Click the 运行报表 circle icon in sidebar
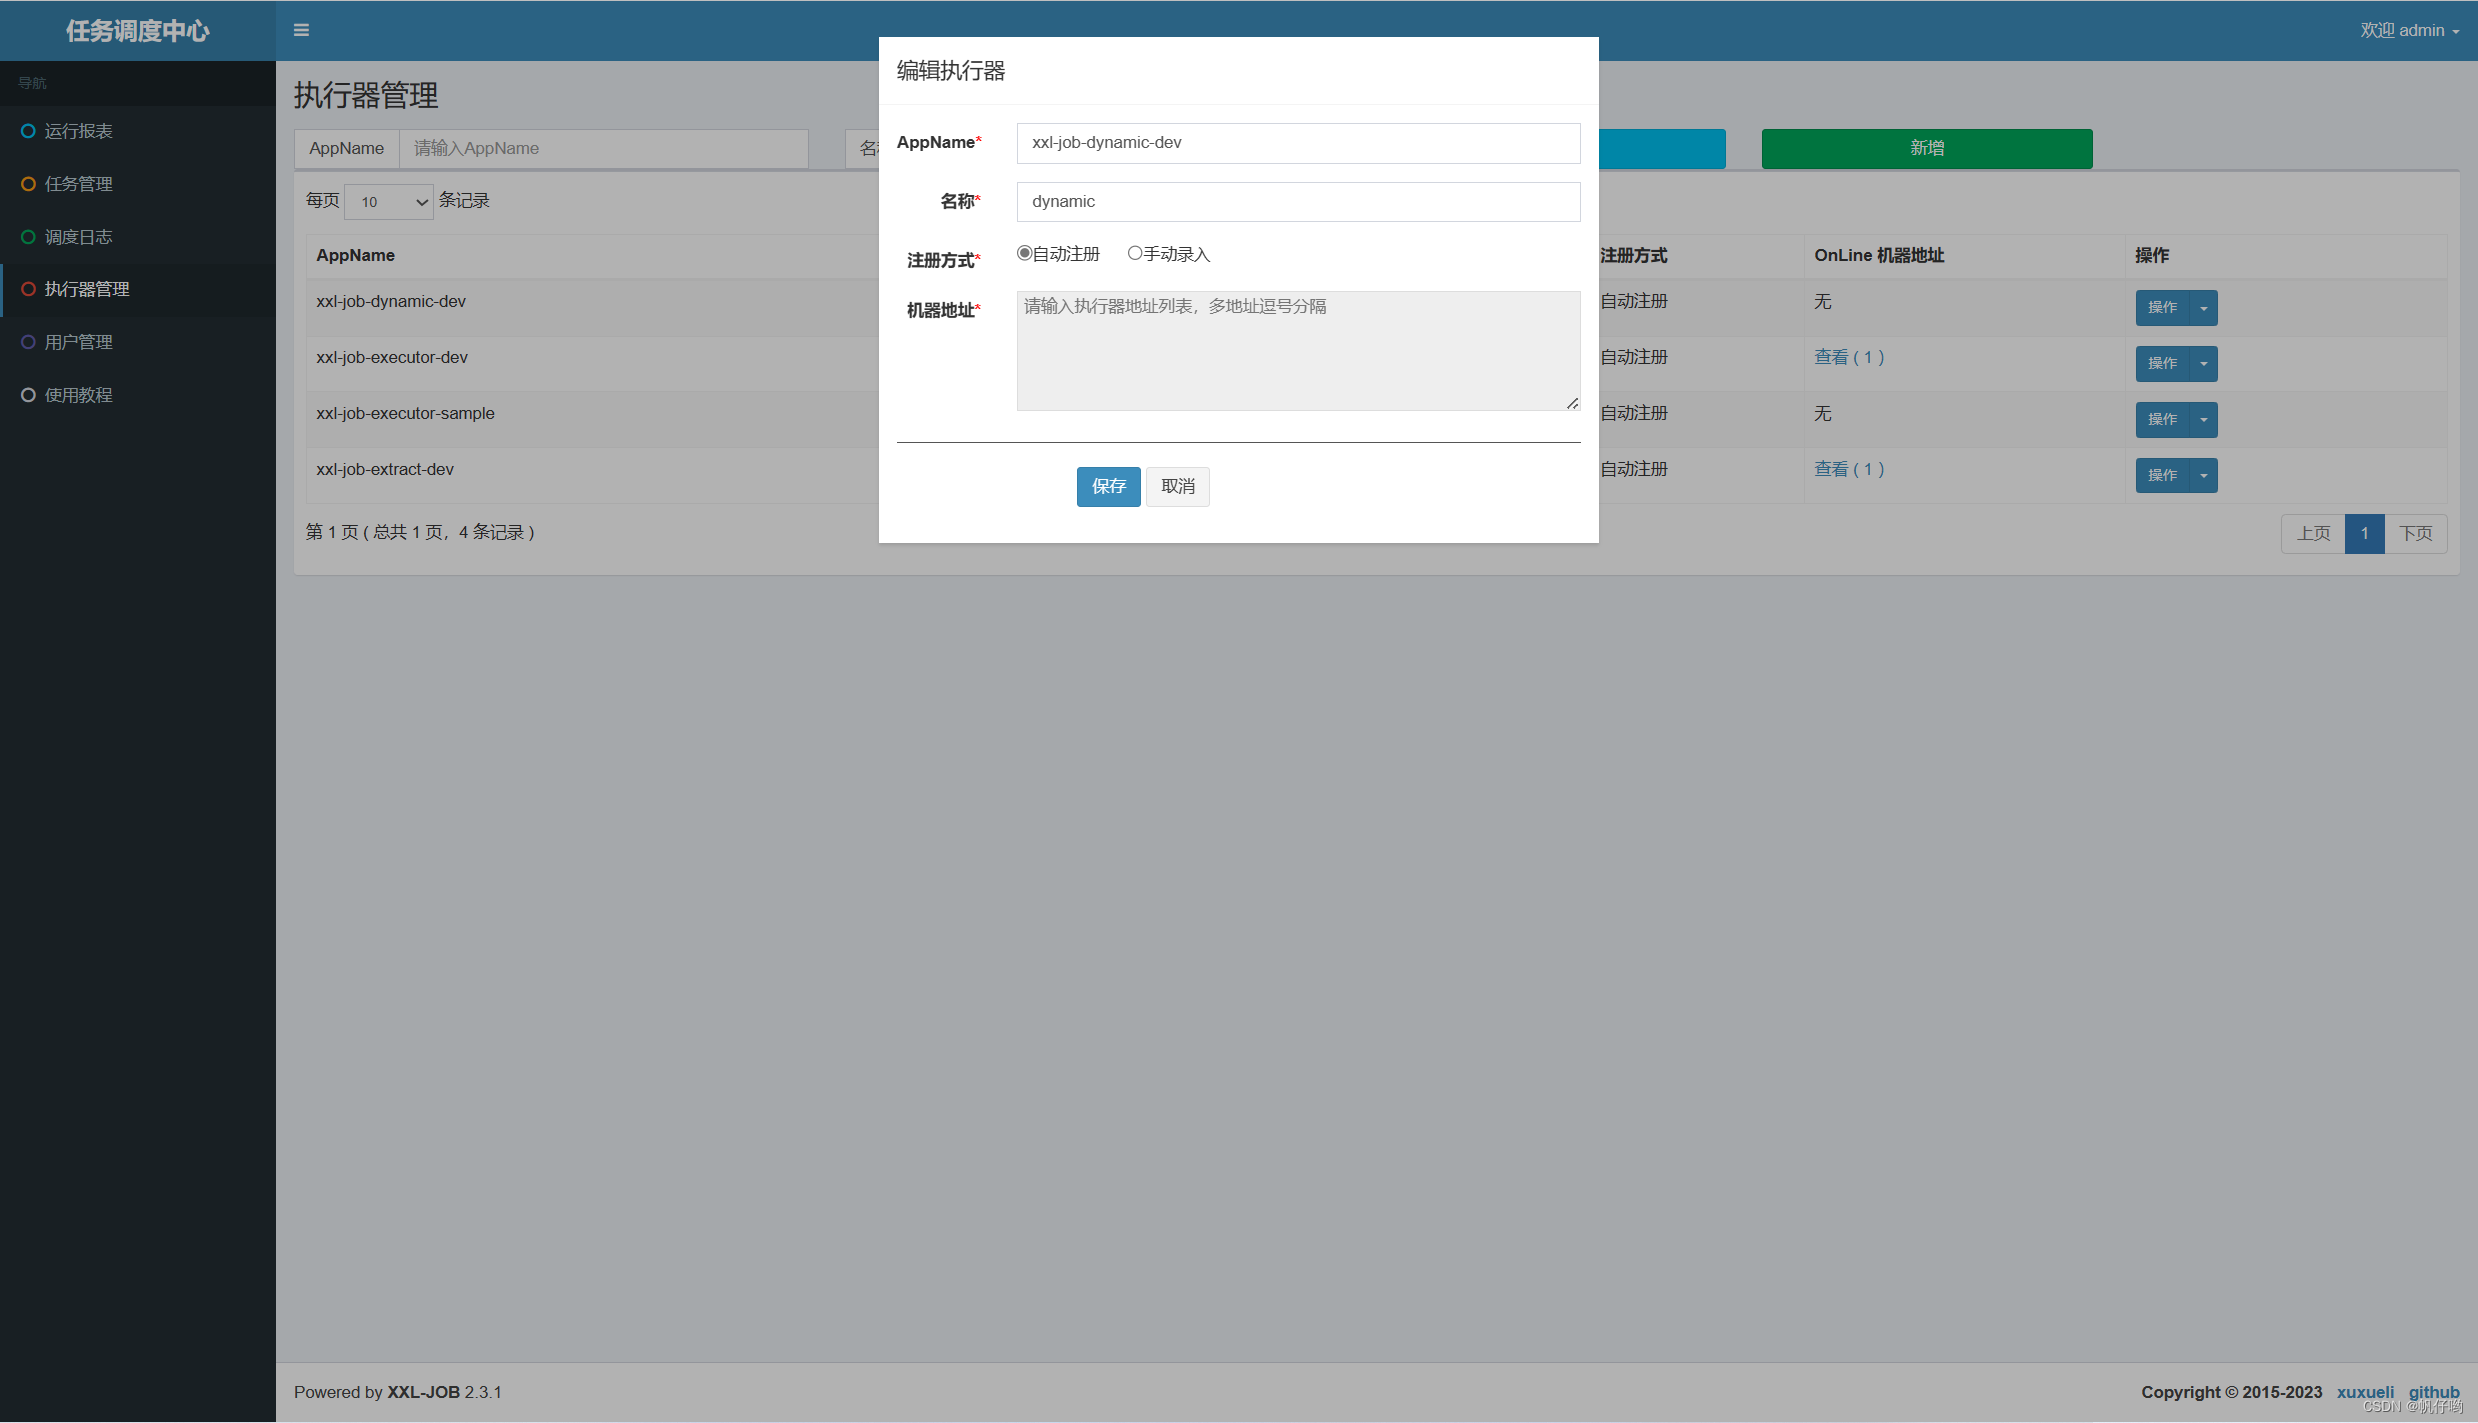The image size is (2478, 1423). coord(28,131)
